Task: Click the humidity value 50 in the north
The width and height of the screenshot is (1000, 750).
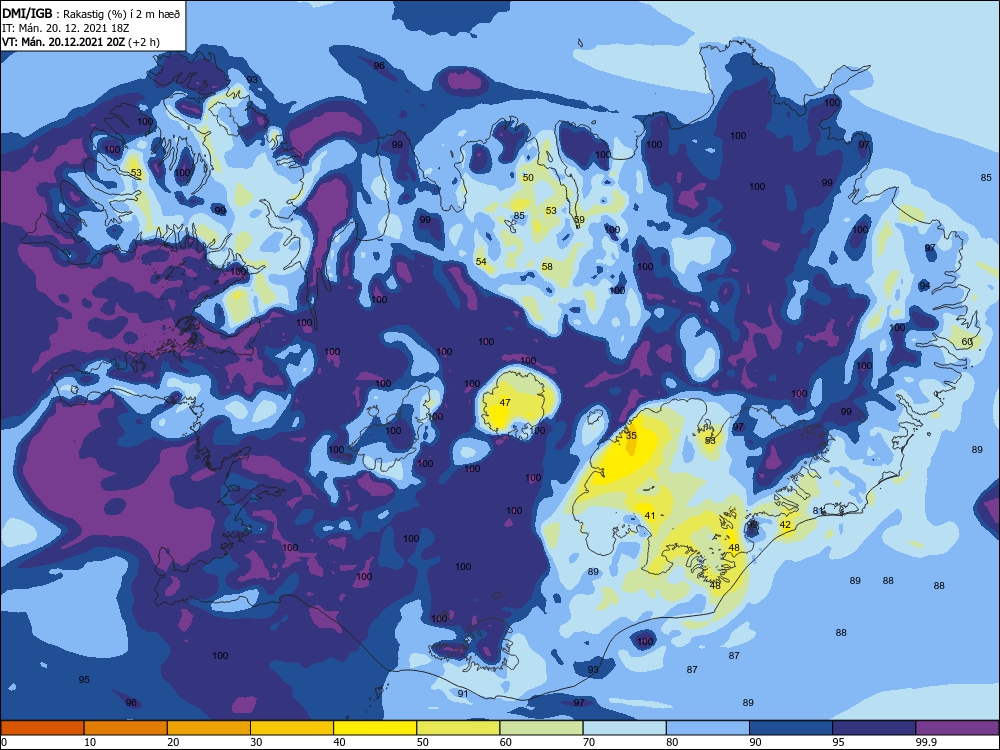Action: pos(528,177)
